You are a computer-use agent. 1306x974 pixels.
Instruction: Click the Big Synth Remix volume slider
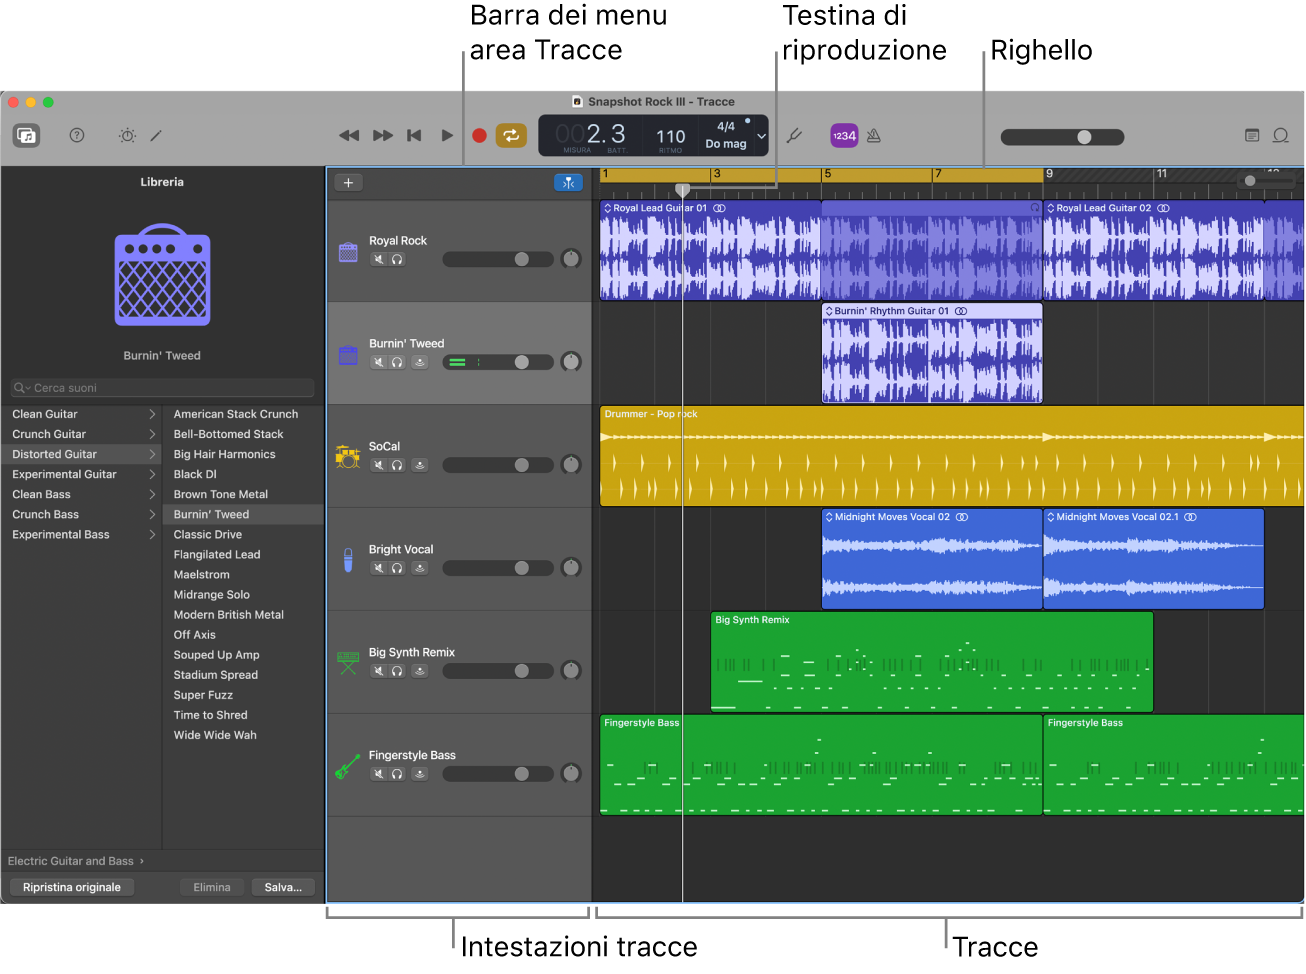pyautogui.click(x=498, y=671)
